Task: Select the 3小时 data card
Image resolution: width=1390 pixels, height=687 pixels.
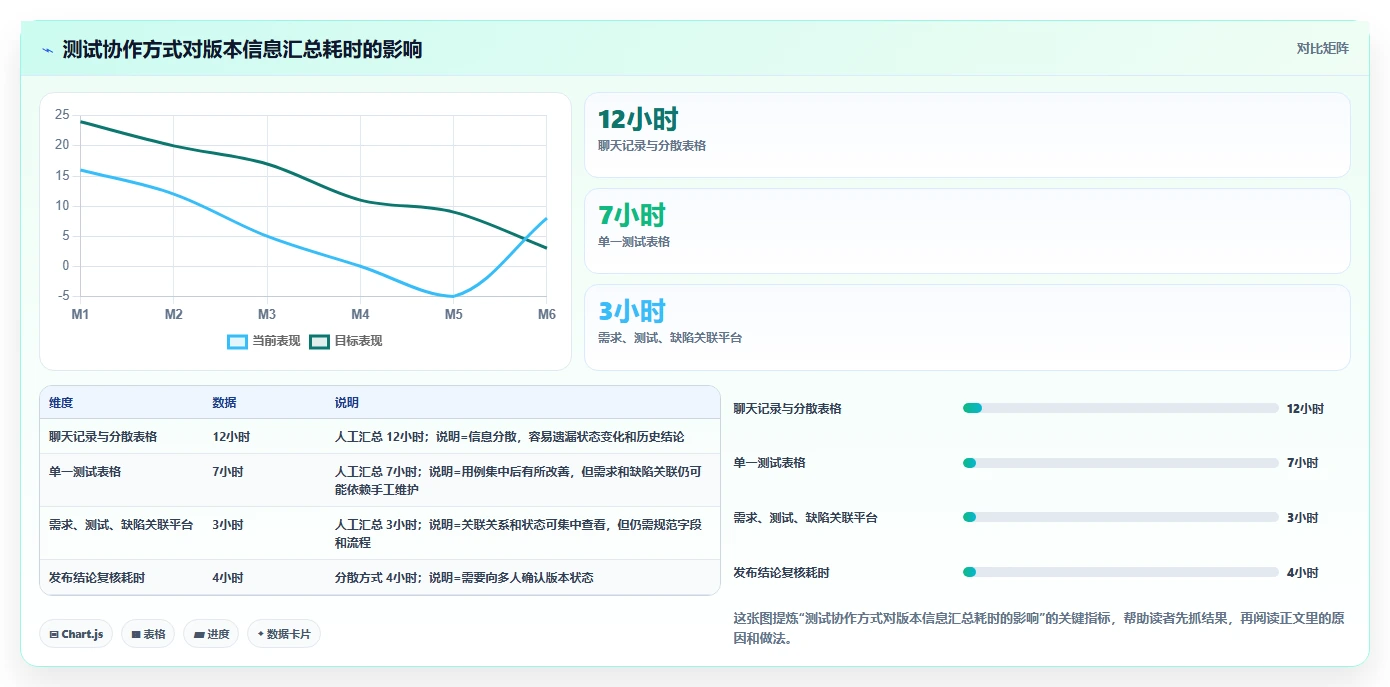Action: tap(967, 327)
